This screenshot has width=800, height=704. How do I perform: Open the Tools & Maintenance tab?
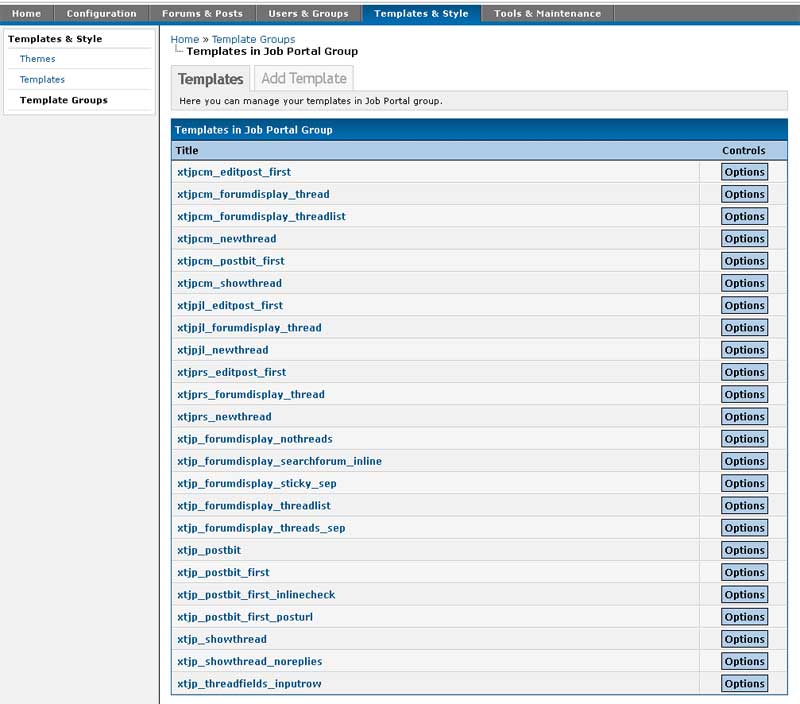click(x=547, y=13)
